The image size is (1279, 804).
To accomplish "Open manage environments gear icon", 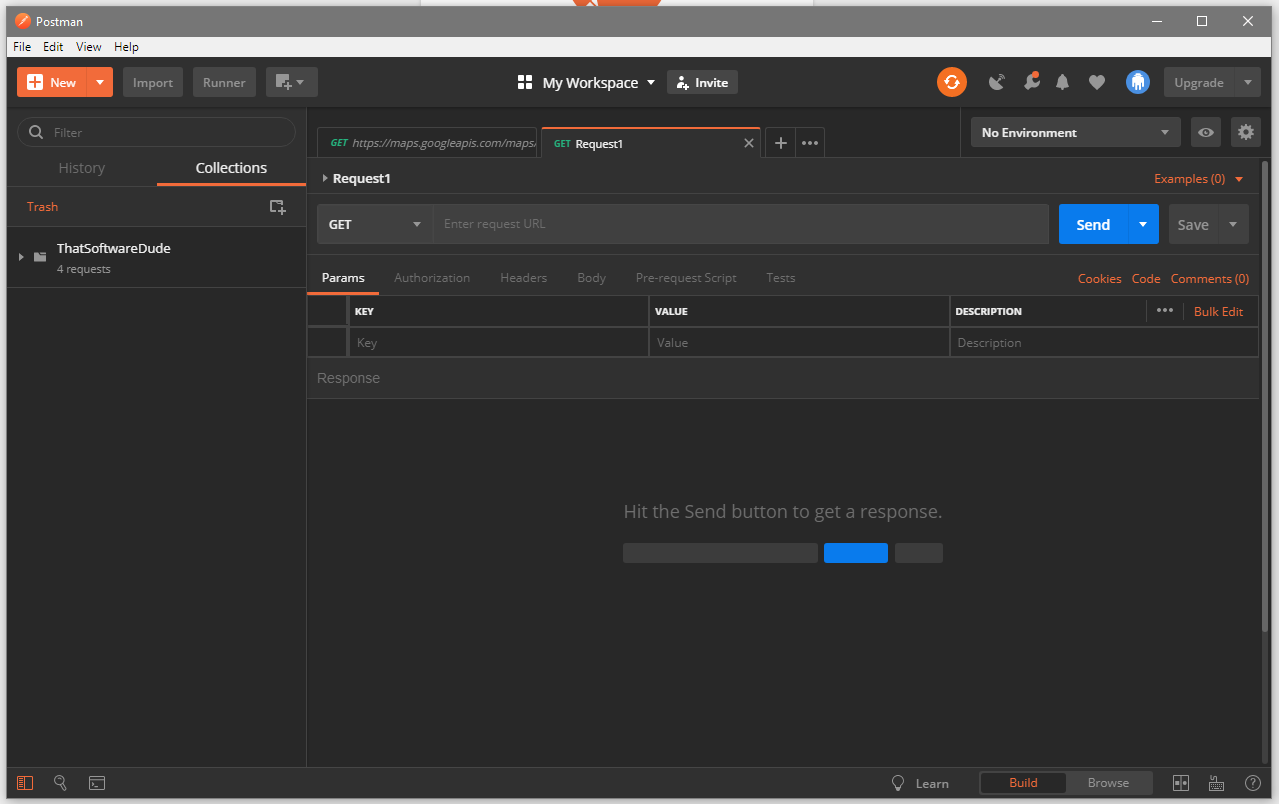I will click(1245, 132).
